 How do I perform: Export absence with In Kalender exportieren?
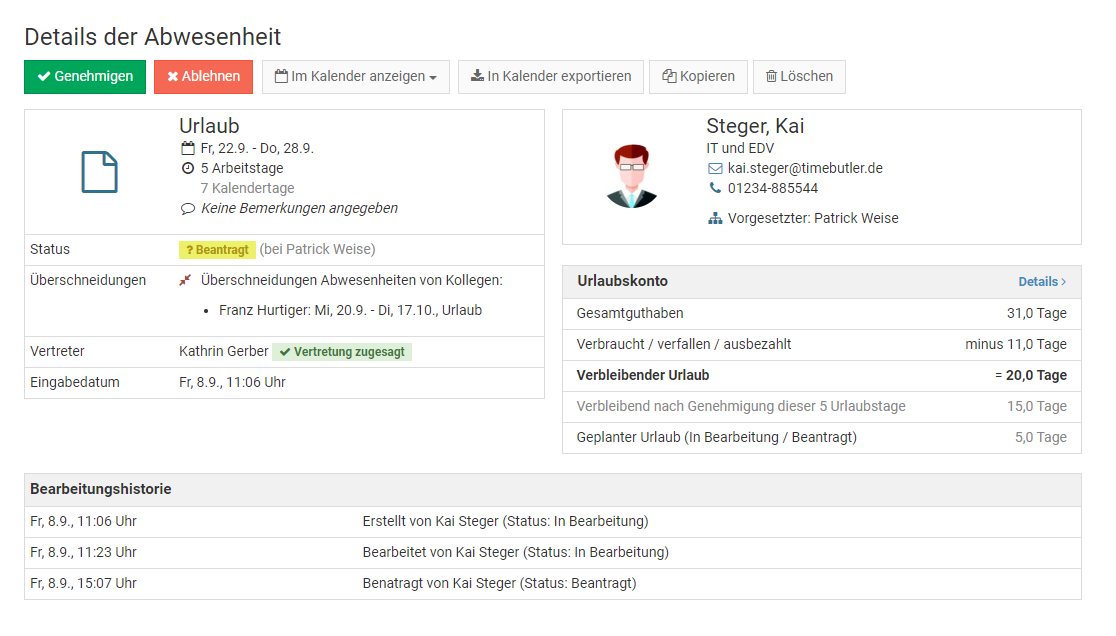point(551,77)
